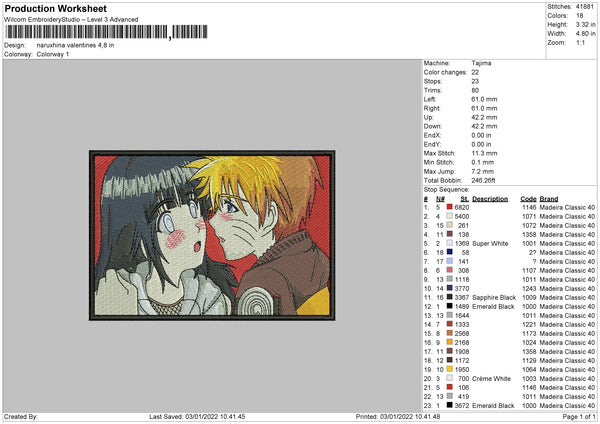Click the brown swatch in stop row 18
The image size is (600, 424).
450,360
